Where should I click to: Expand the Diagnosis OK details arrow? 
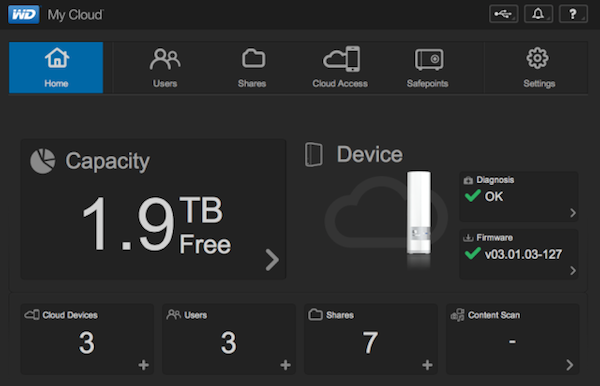point(573,213)
